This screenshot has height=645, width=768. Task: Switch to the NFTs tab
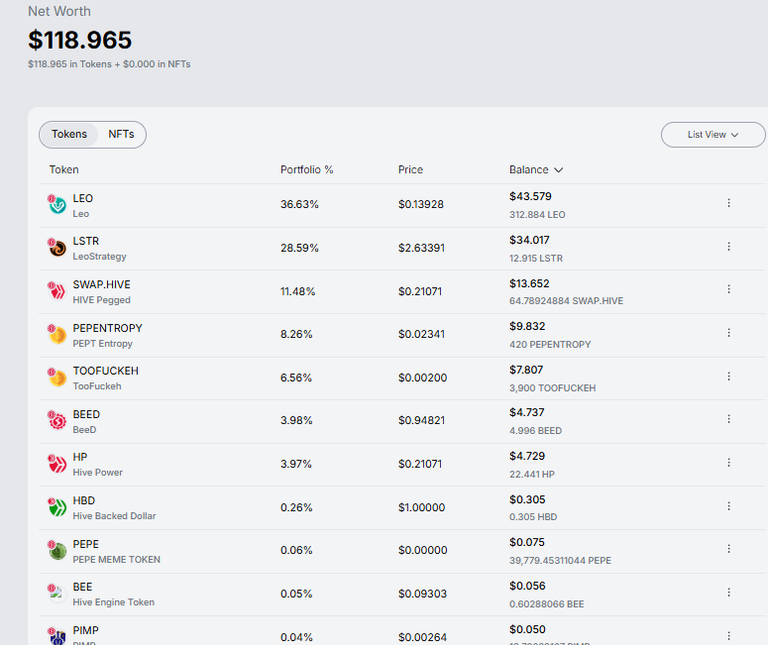[x=121, y=134]
